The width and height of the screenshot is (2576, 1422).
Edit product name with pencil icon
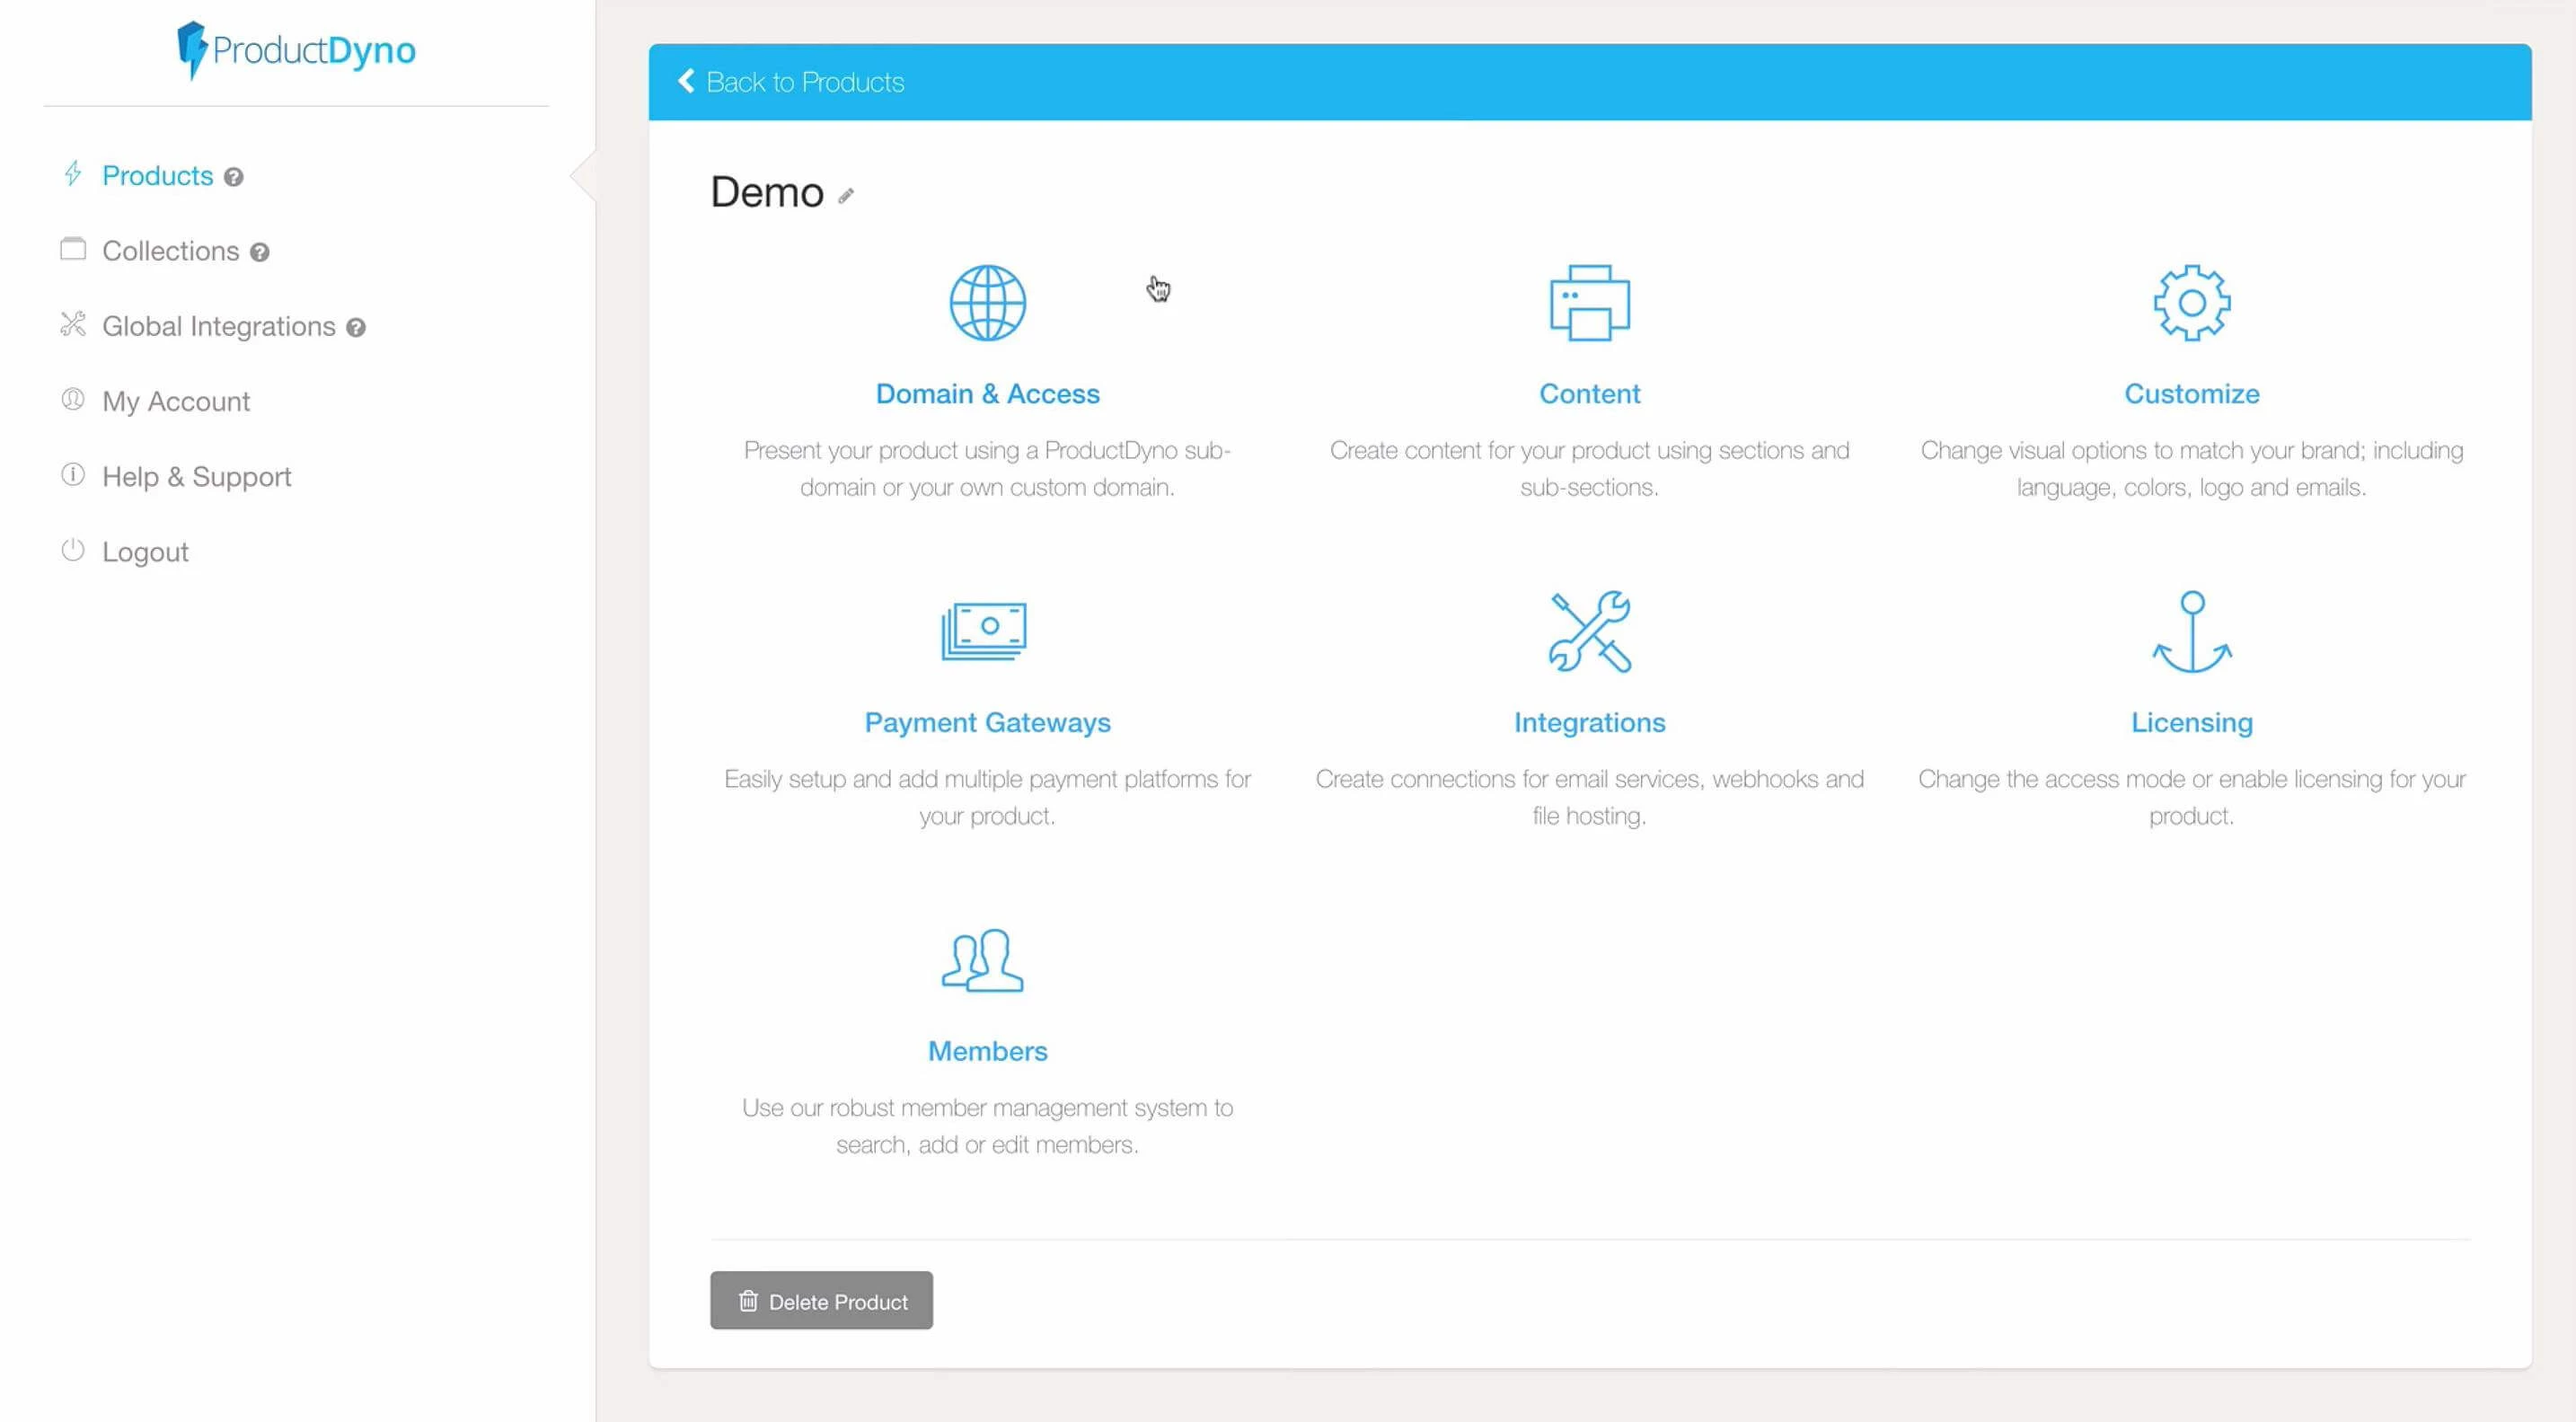846,196
